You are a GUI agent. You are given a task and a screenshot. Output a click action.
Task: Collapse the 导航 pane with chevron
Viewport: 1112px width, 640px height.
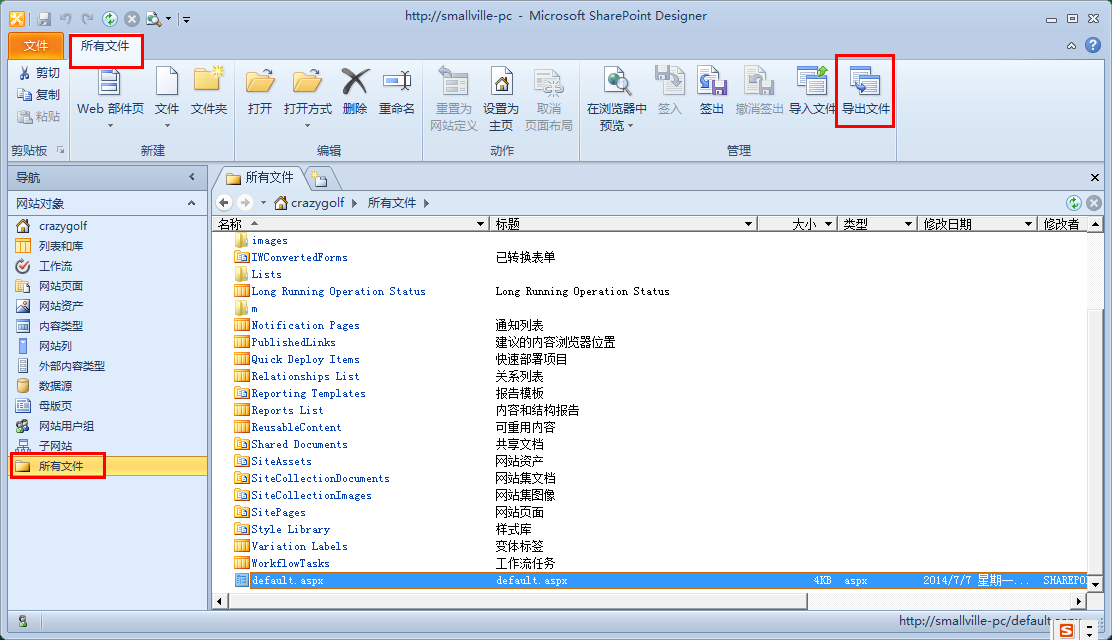pos(191,177)
